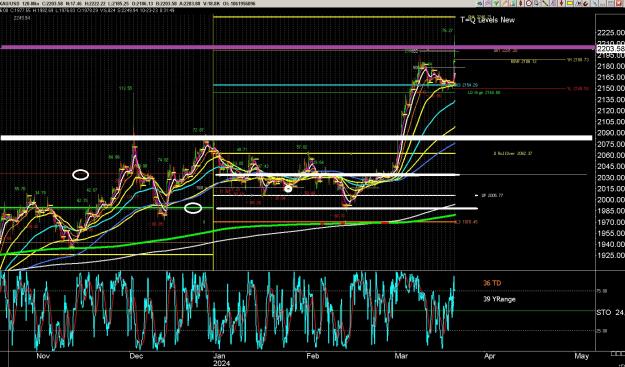
Task: Click the May label on time axis
Action: [x=582, y=356]
